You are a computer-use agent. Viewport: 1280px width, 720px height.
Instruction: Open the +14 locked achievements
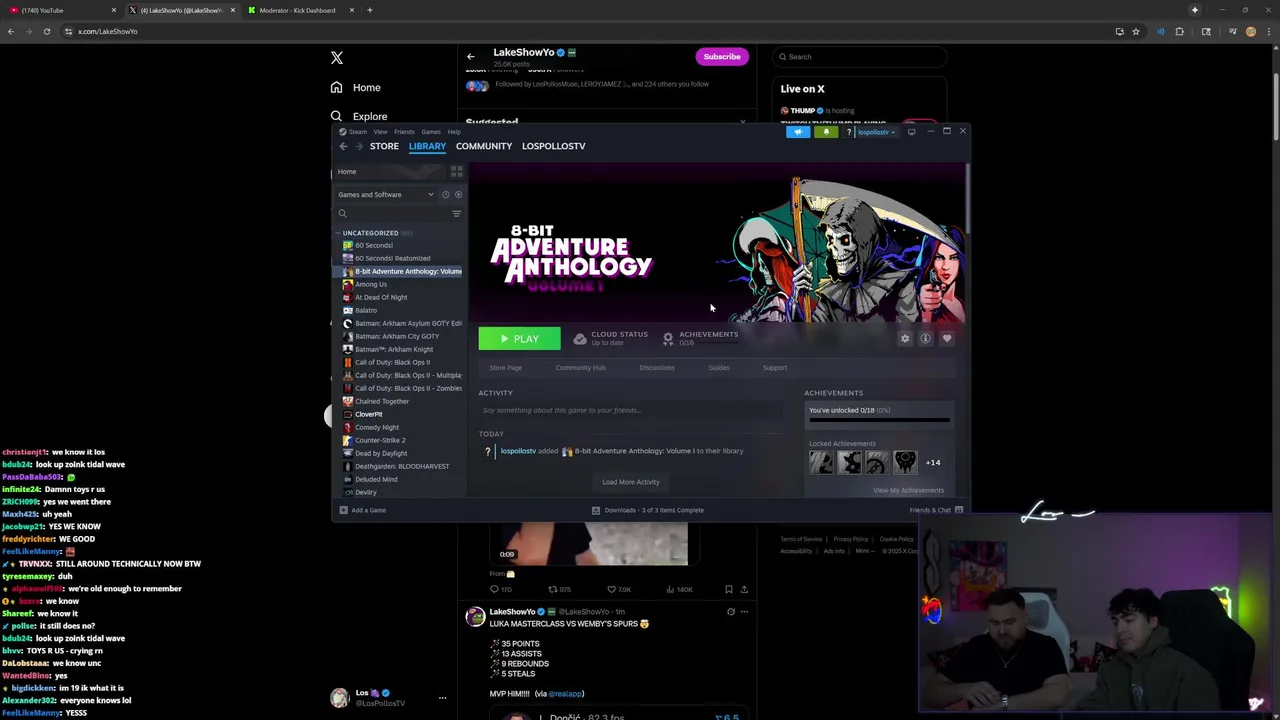pos(933,463)
